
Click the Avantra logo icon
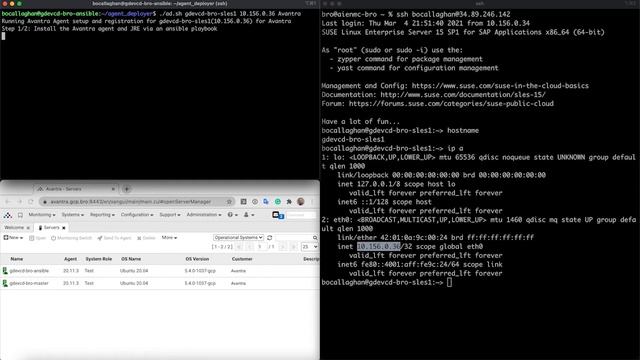coord(8,215)
